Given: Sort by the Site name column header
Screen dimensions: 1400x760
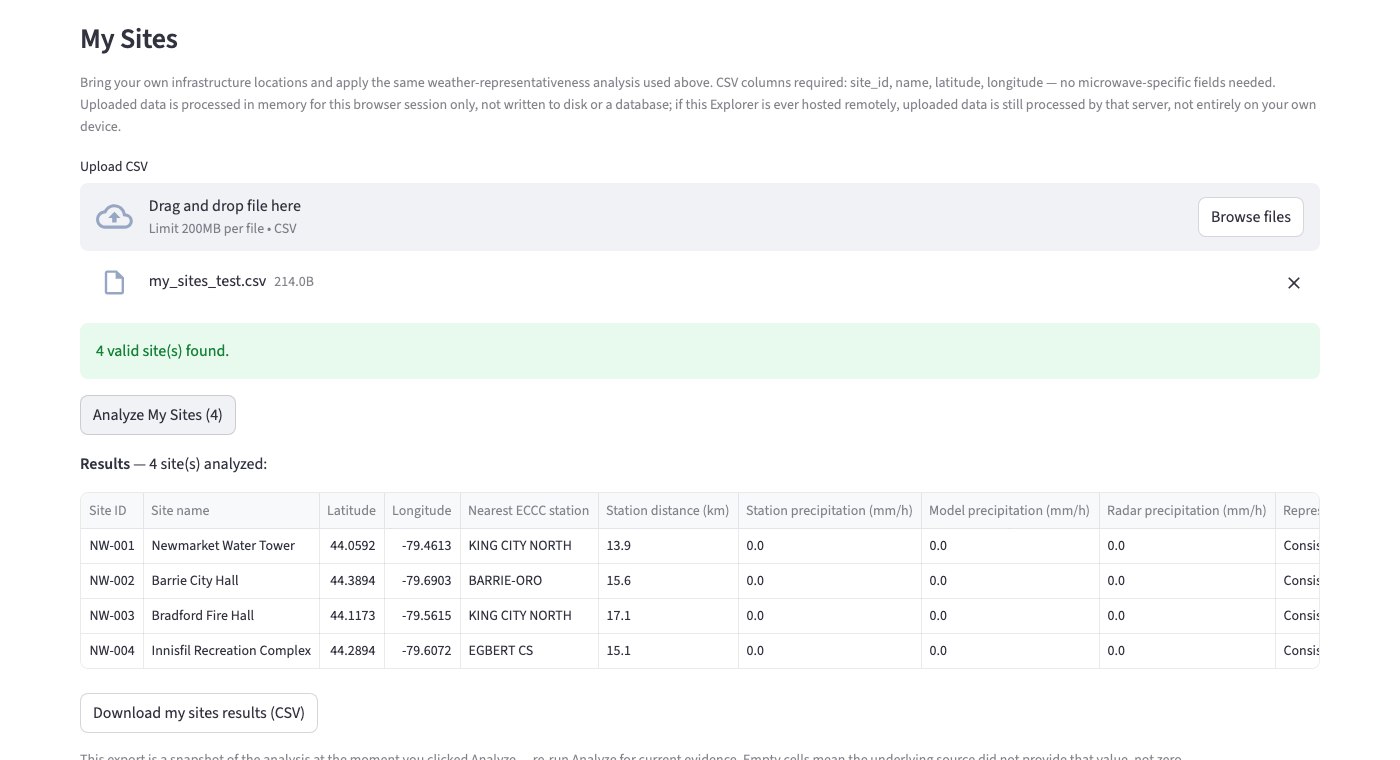Looking at the screenshot, I should click(231, 510).
